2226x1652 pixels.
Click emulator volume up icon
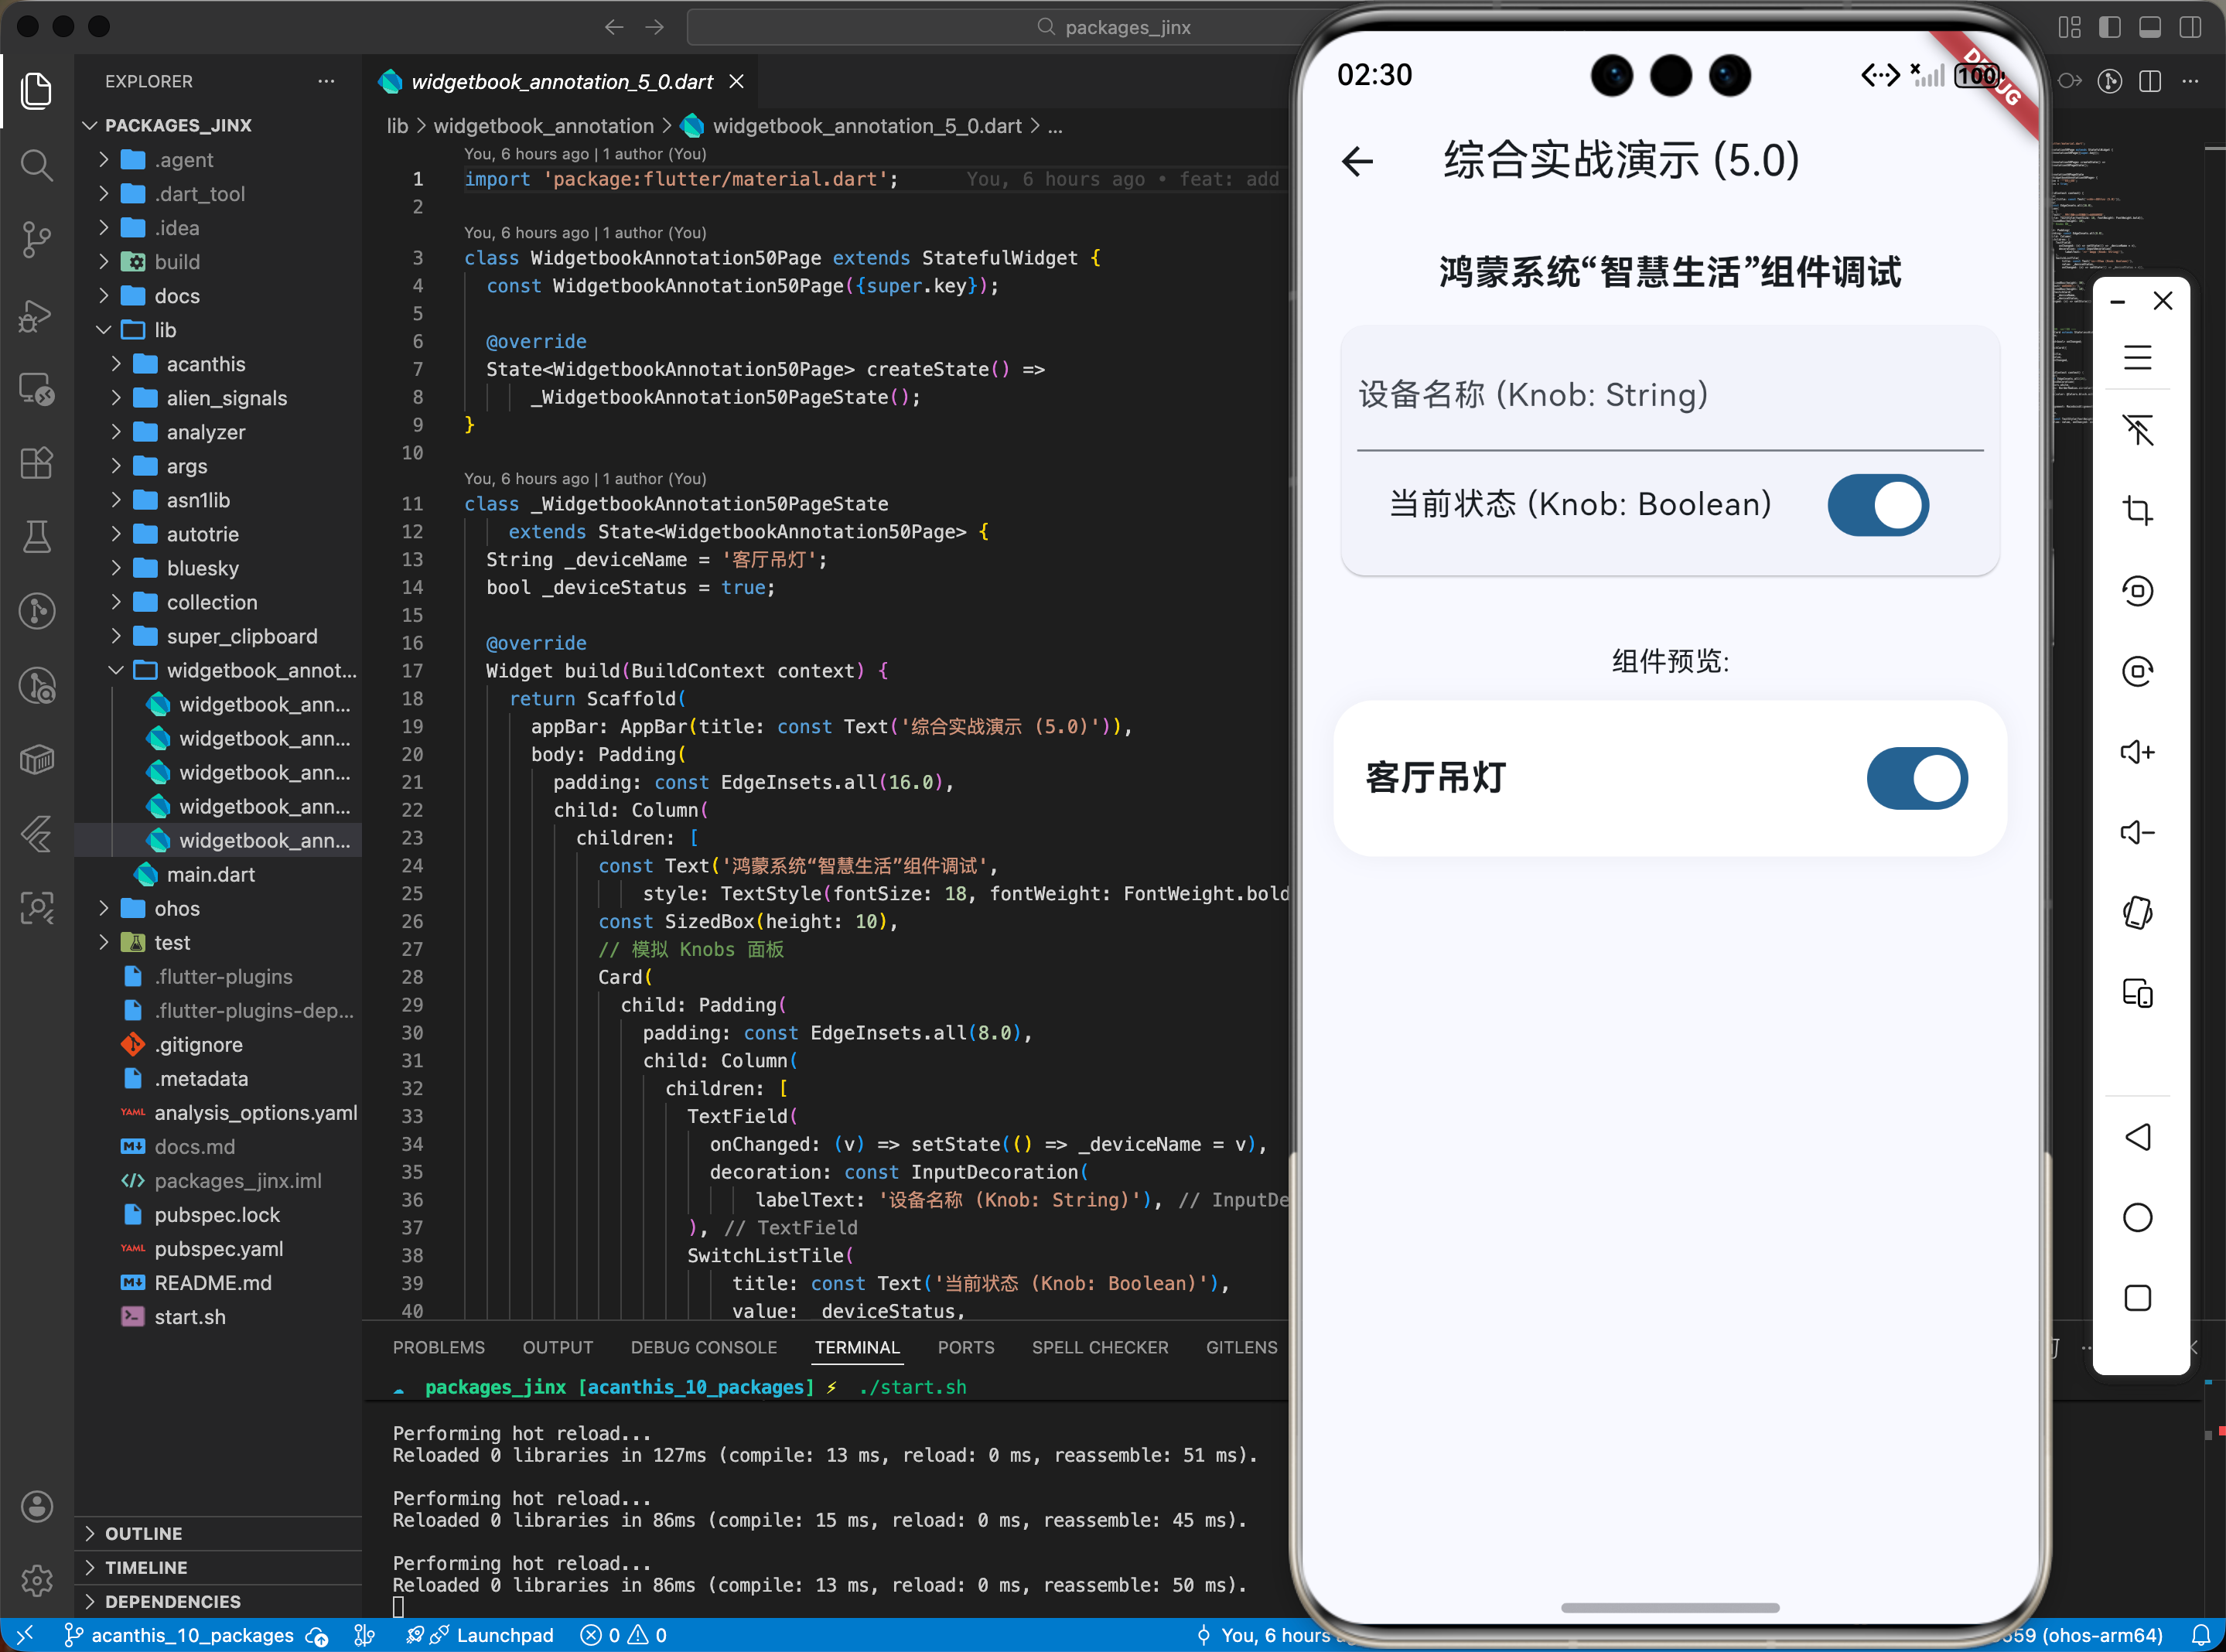tap(2137, 752)
